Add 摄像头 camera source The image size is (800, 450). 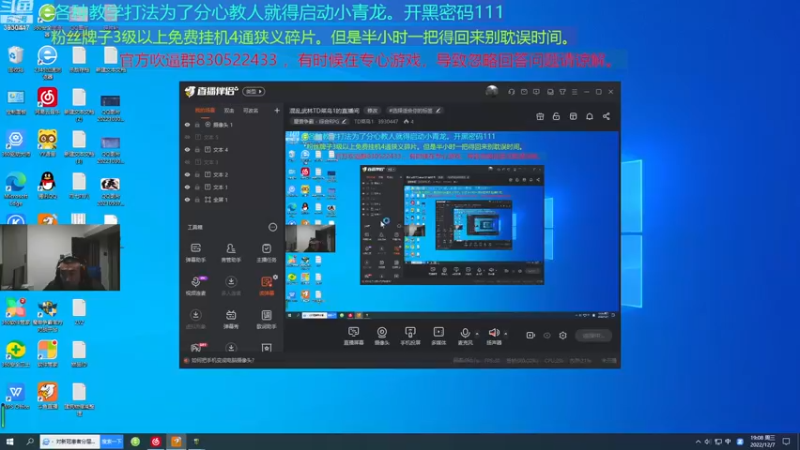[382, 336]
